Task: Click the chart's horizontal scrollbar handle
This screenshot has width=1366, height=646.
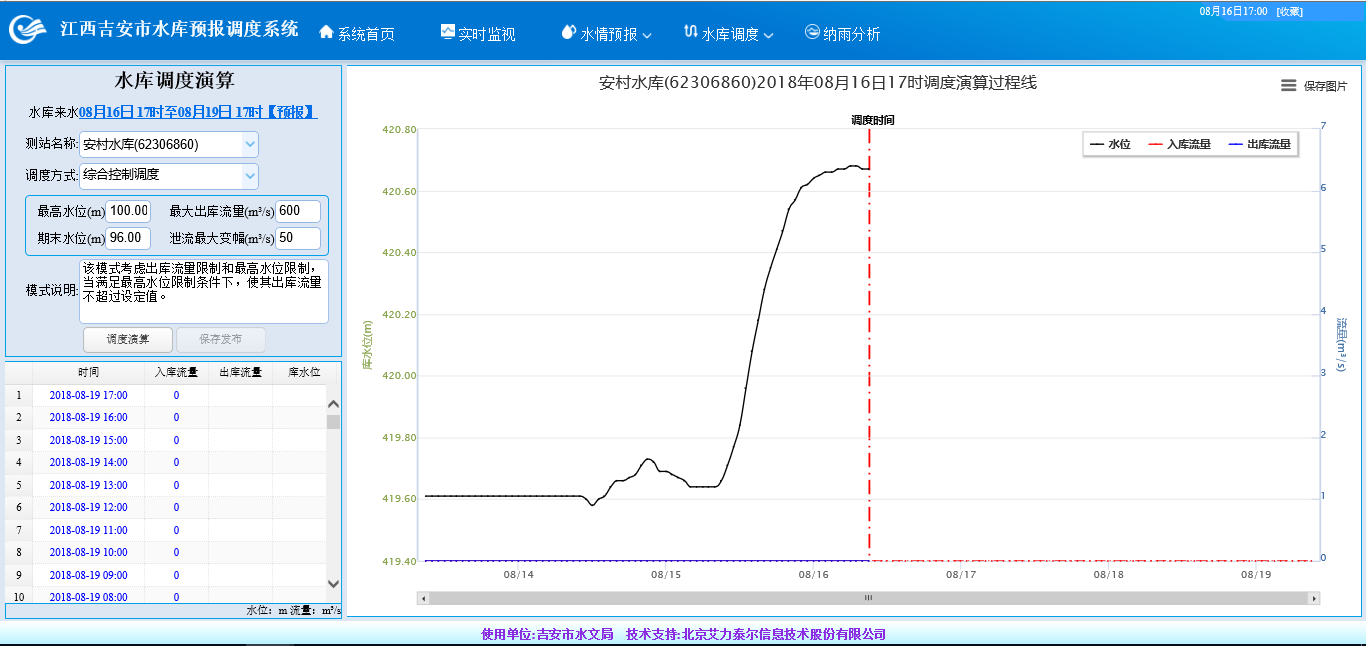Action: (x=868, y=598)
